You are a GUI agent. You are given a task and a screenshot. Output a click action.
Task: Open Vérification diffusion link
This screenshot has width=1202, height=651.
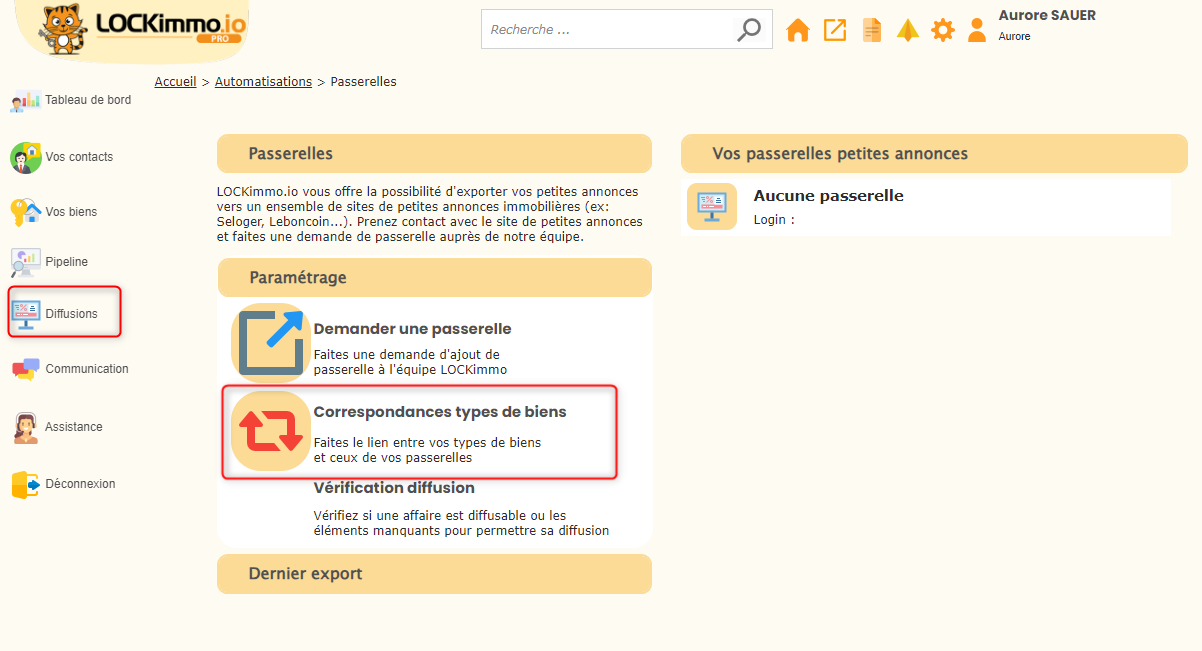tap(394, 488)
